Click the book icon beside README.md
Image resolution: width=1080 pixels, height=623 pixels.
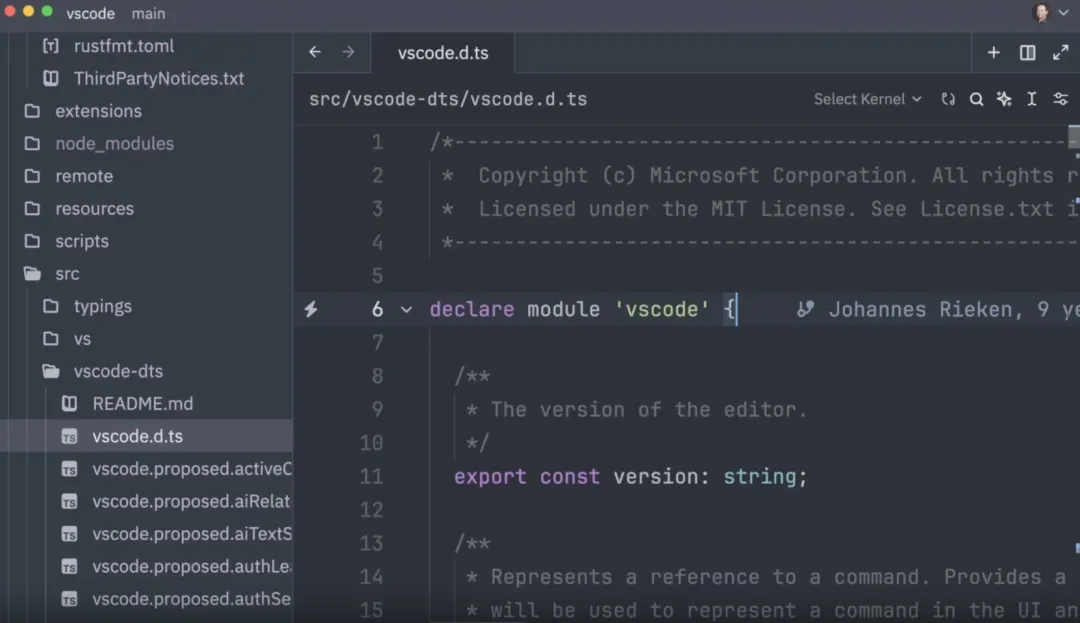[69, 403]
